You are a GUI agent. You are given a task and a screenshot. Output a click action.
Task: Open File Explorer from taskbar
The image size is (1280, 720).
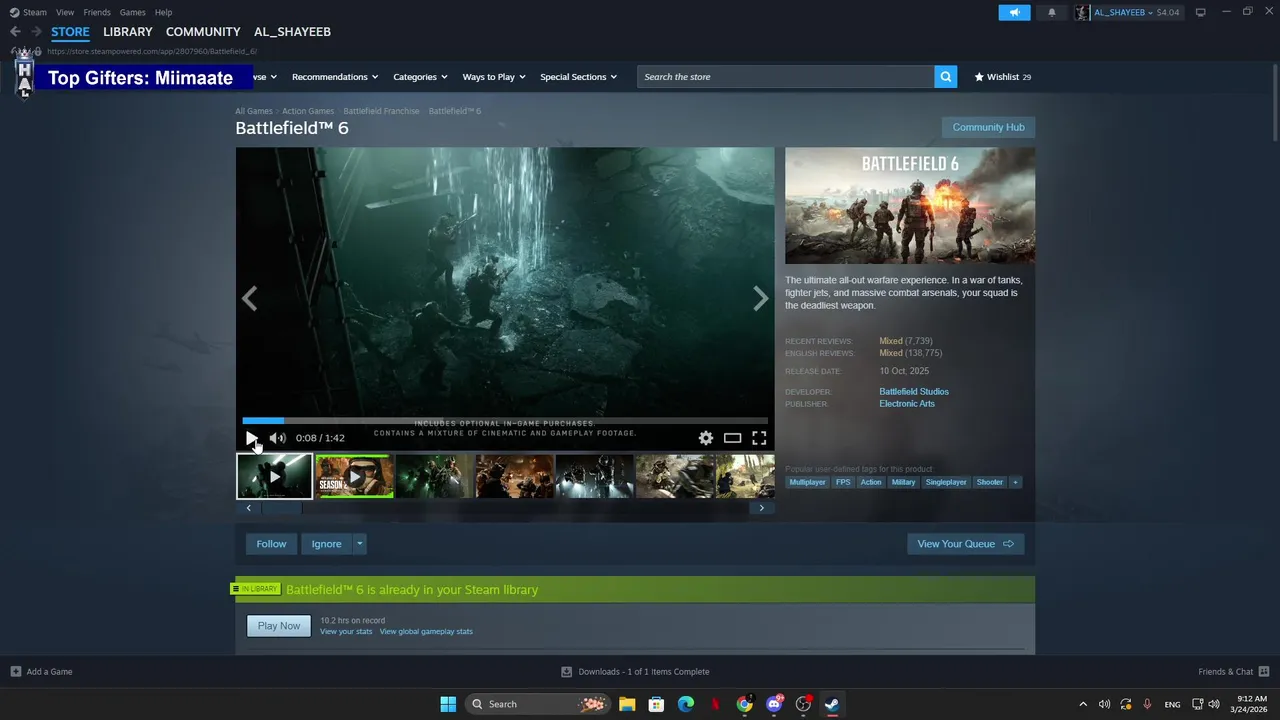627,704
